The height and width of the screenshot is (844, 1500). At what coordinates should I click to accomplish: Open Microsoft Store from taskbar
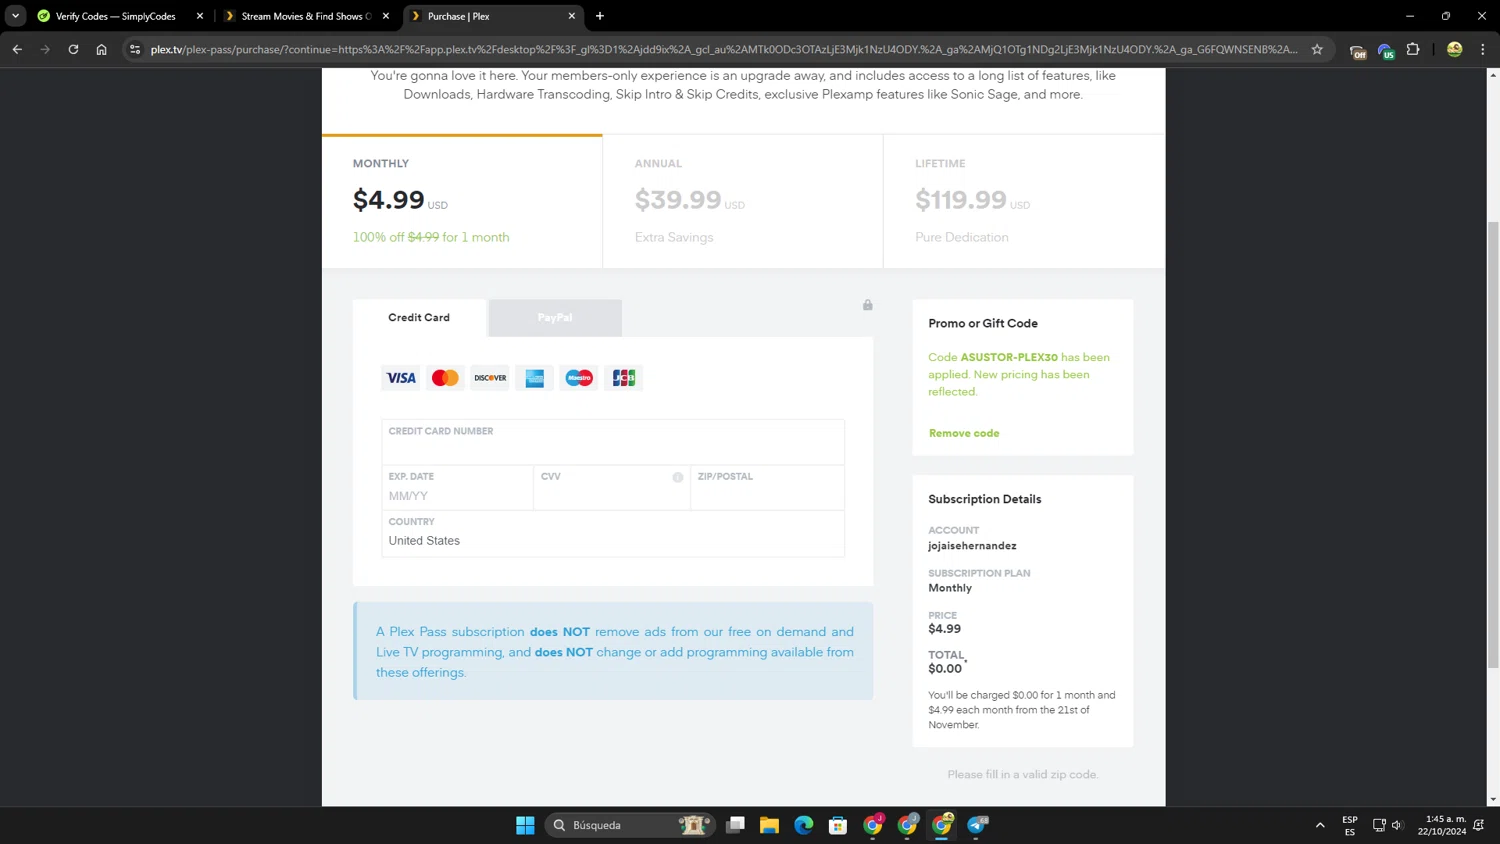click(x=838, y=825)
